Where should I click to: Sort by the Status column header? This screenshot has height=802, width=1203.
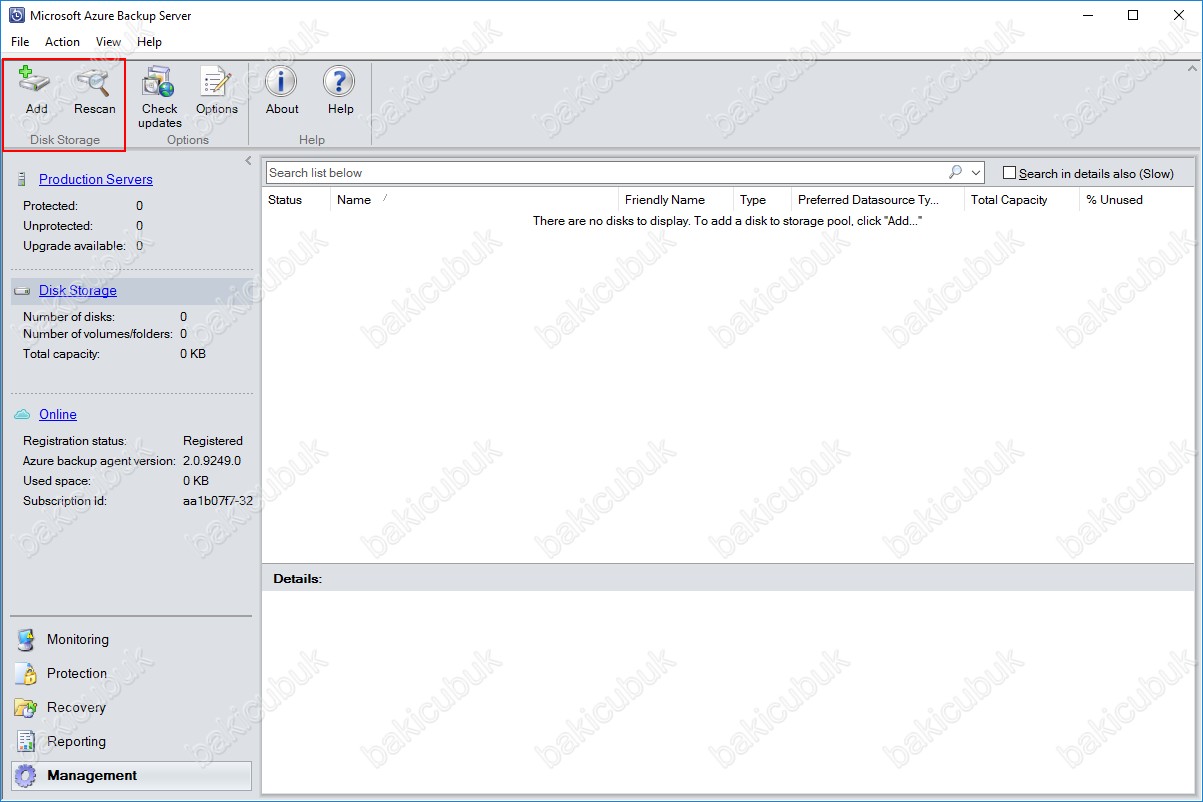click(x=296, y=200)
